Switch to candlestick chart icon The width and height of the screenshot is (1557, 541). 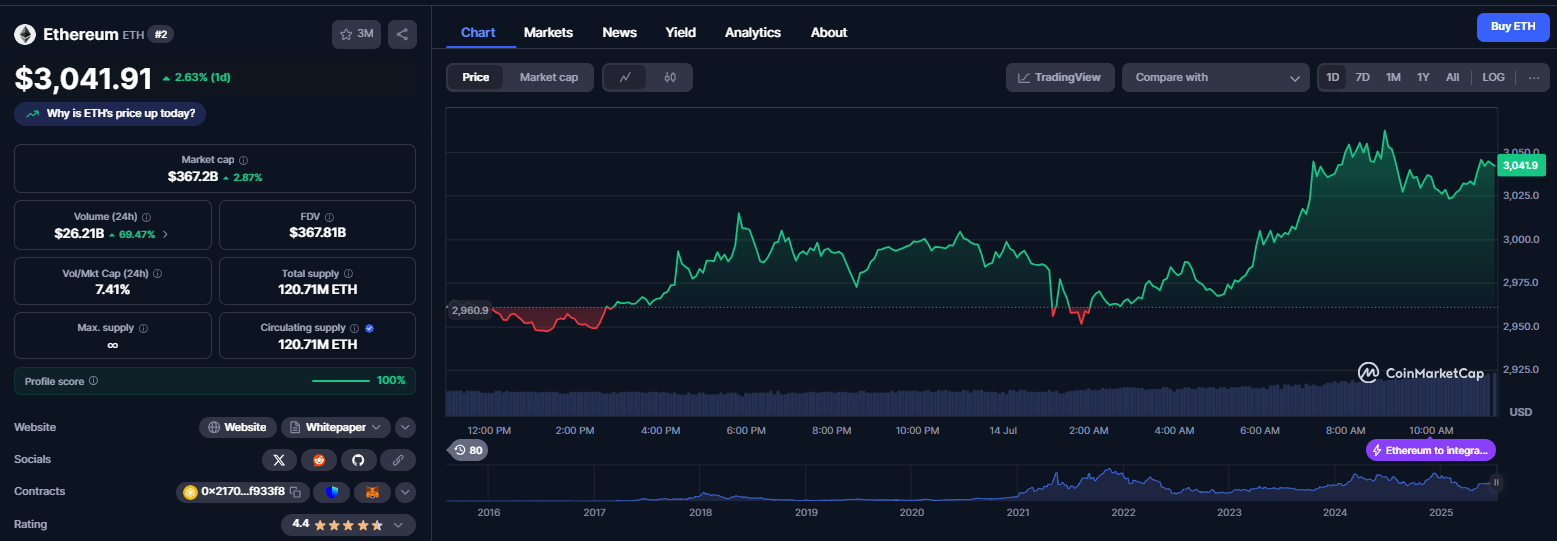[x=670, y=77]
